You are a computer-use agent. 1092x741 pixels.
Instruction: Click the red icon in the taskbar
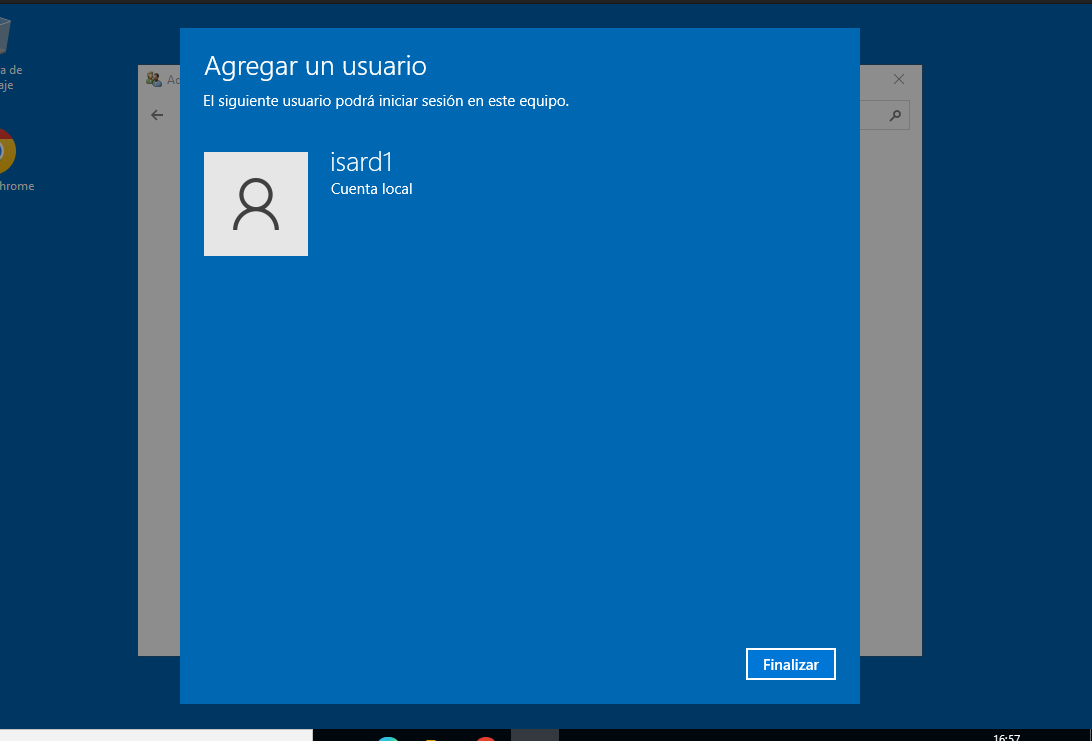coord(486,738)
